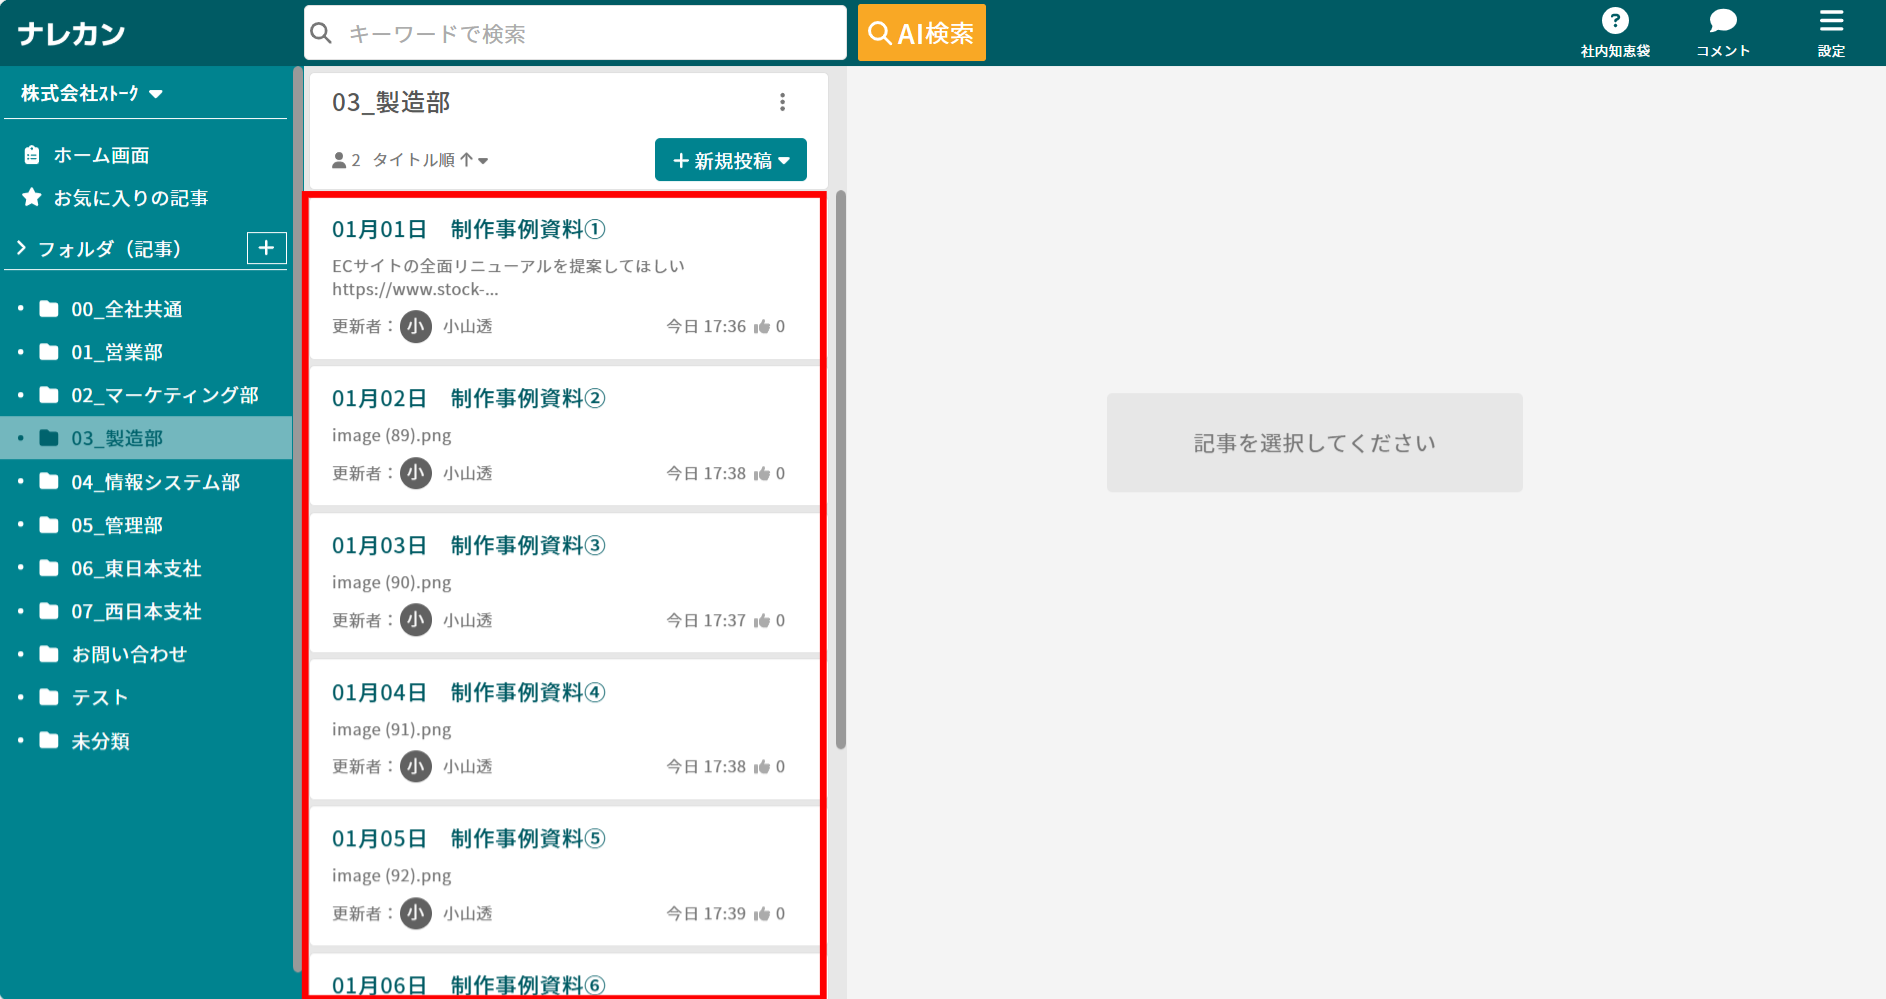Image resolution: width=1886 pixels, height=999 pixels.
Task: Open the 設定 settings menu
Action: [x=1831, y=18]
